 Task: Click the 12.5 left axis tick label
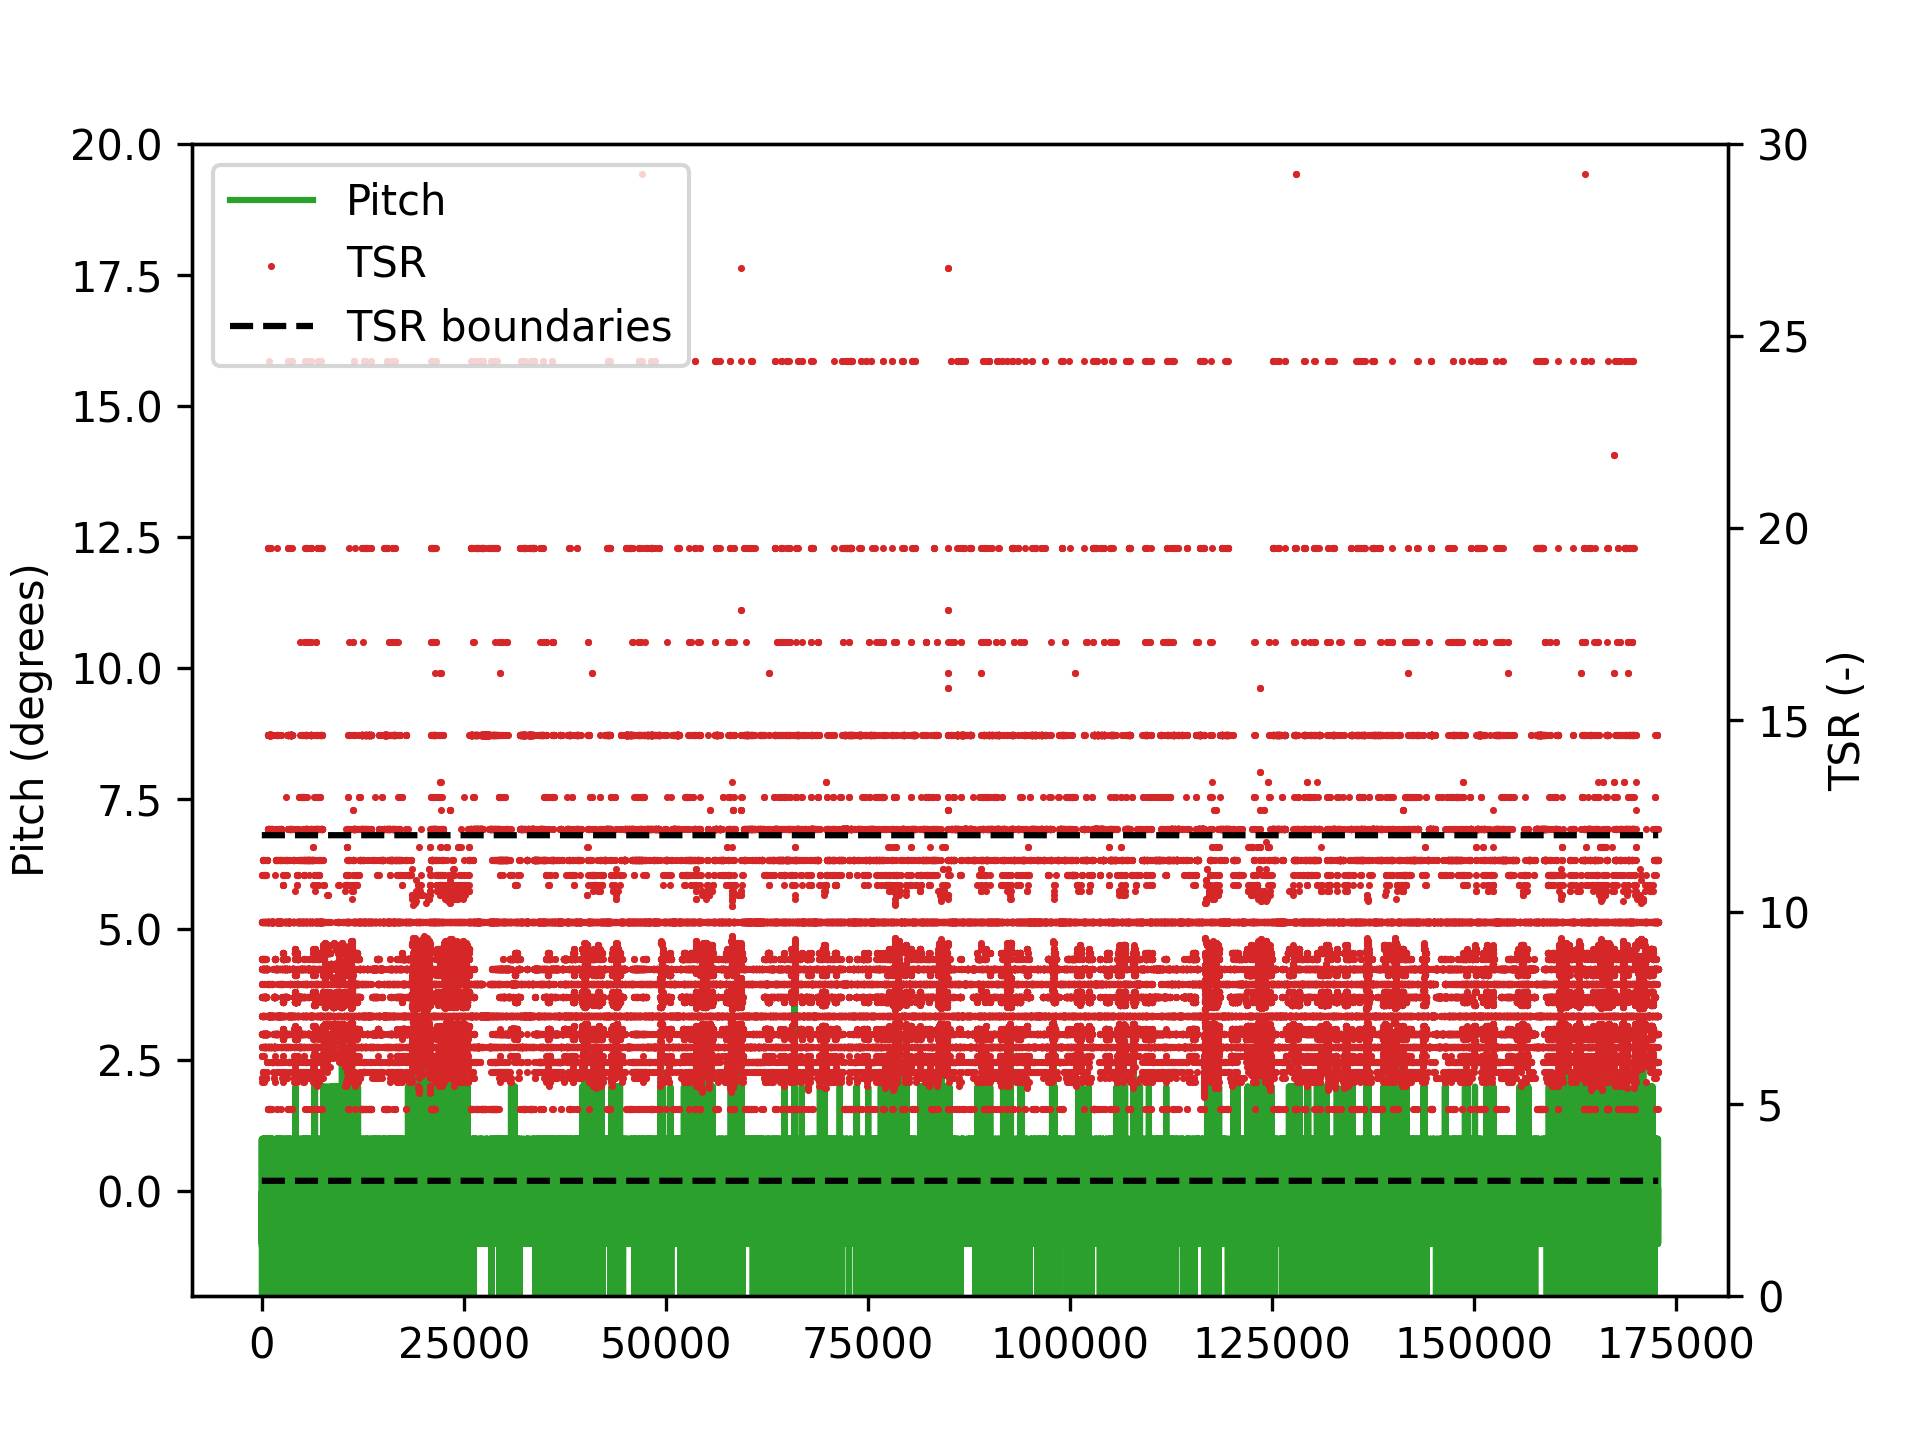pyautogui.click(x=116, y=539)
